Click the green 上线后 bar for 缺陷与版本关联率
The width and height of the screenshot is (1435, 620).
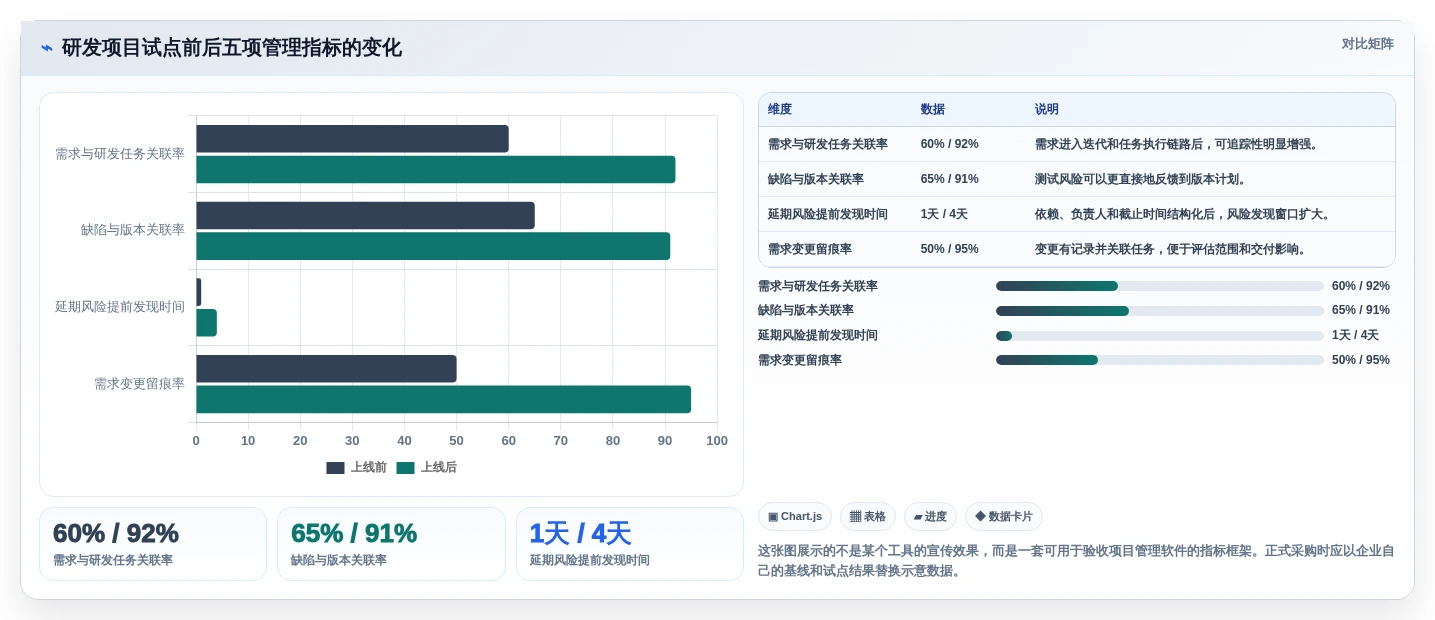point(433,246)
